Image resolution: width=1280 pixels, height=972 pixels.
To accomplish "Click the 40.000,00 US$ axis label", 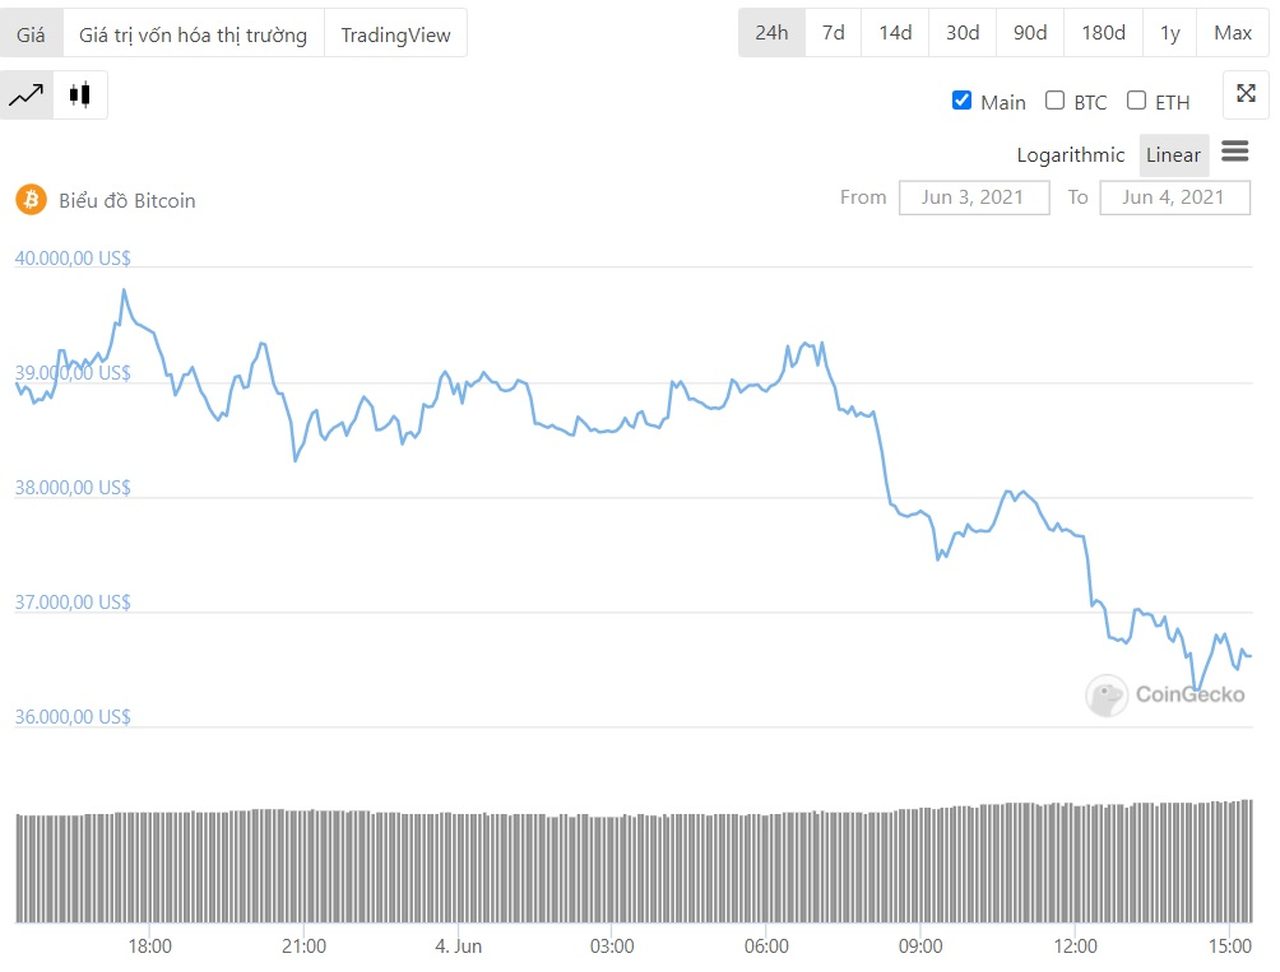I will click(72, 258).
